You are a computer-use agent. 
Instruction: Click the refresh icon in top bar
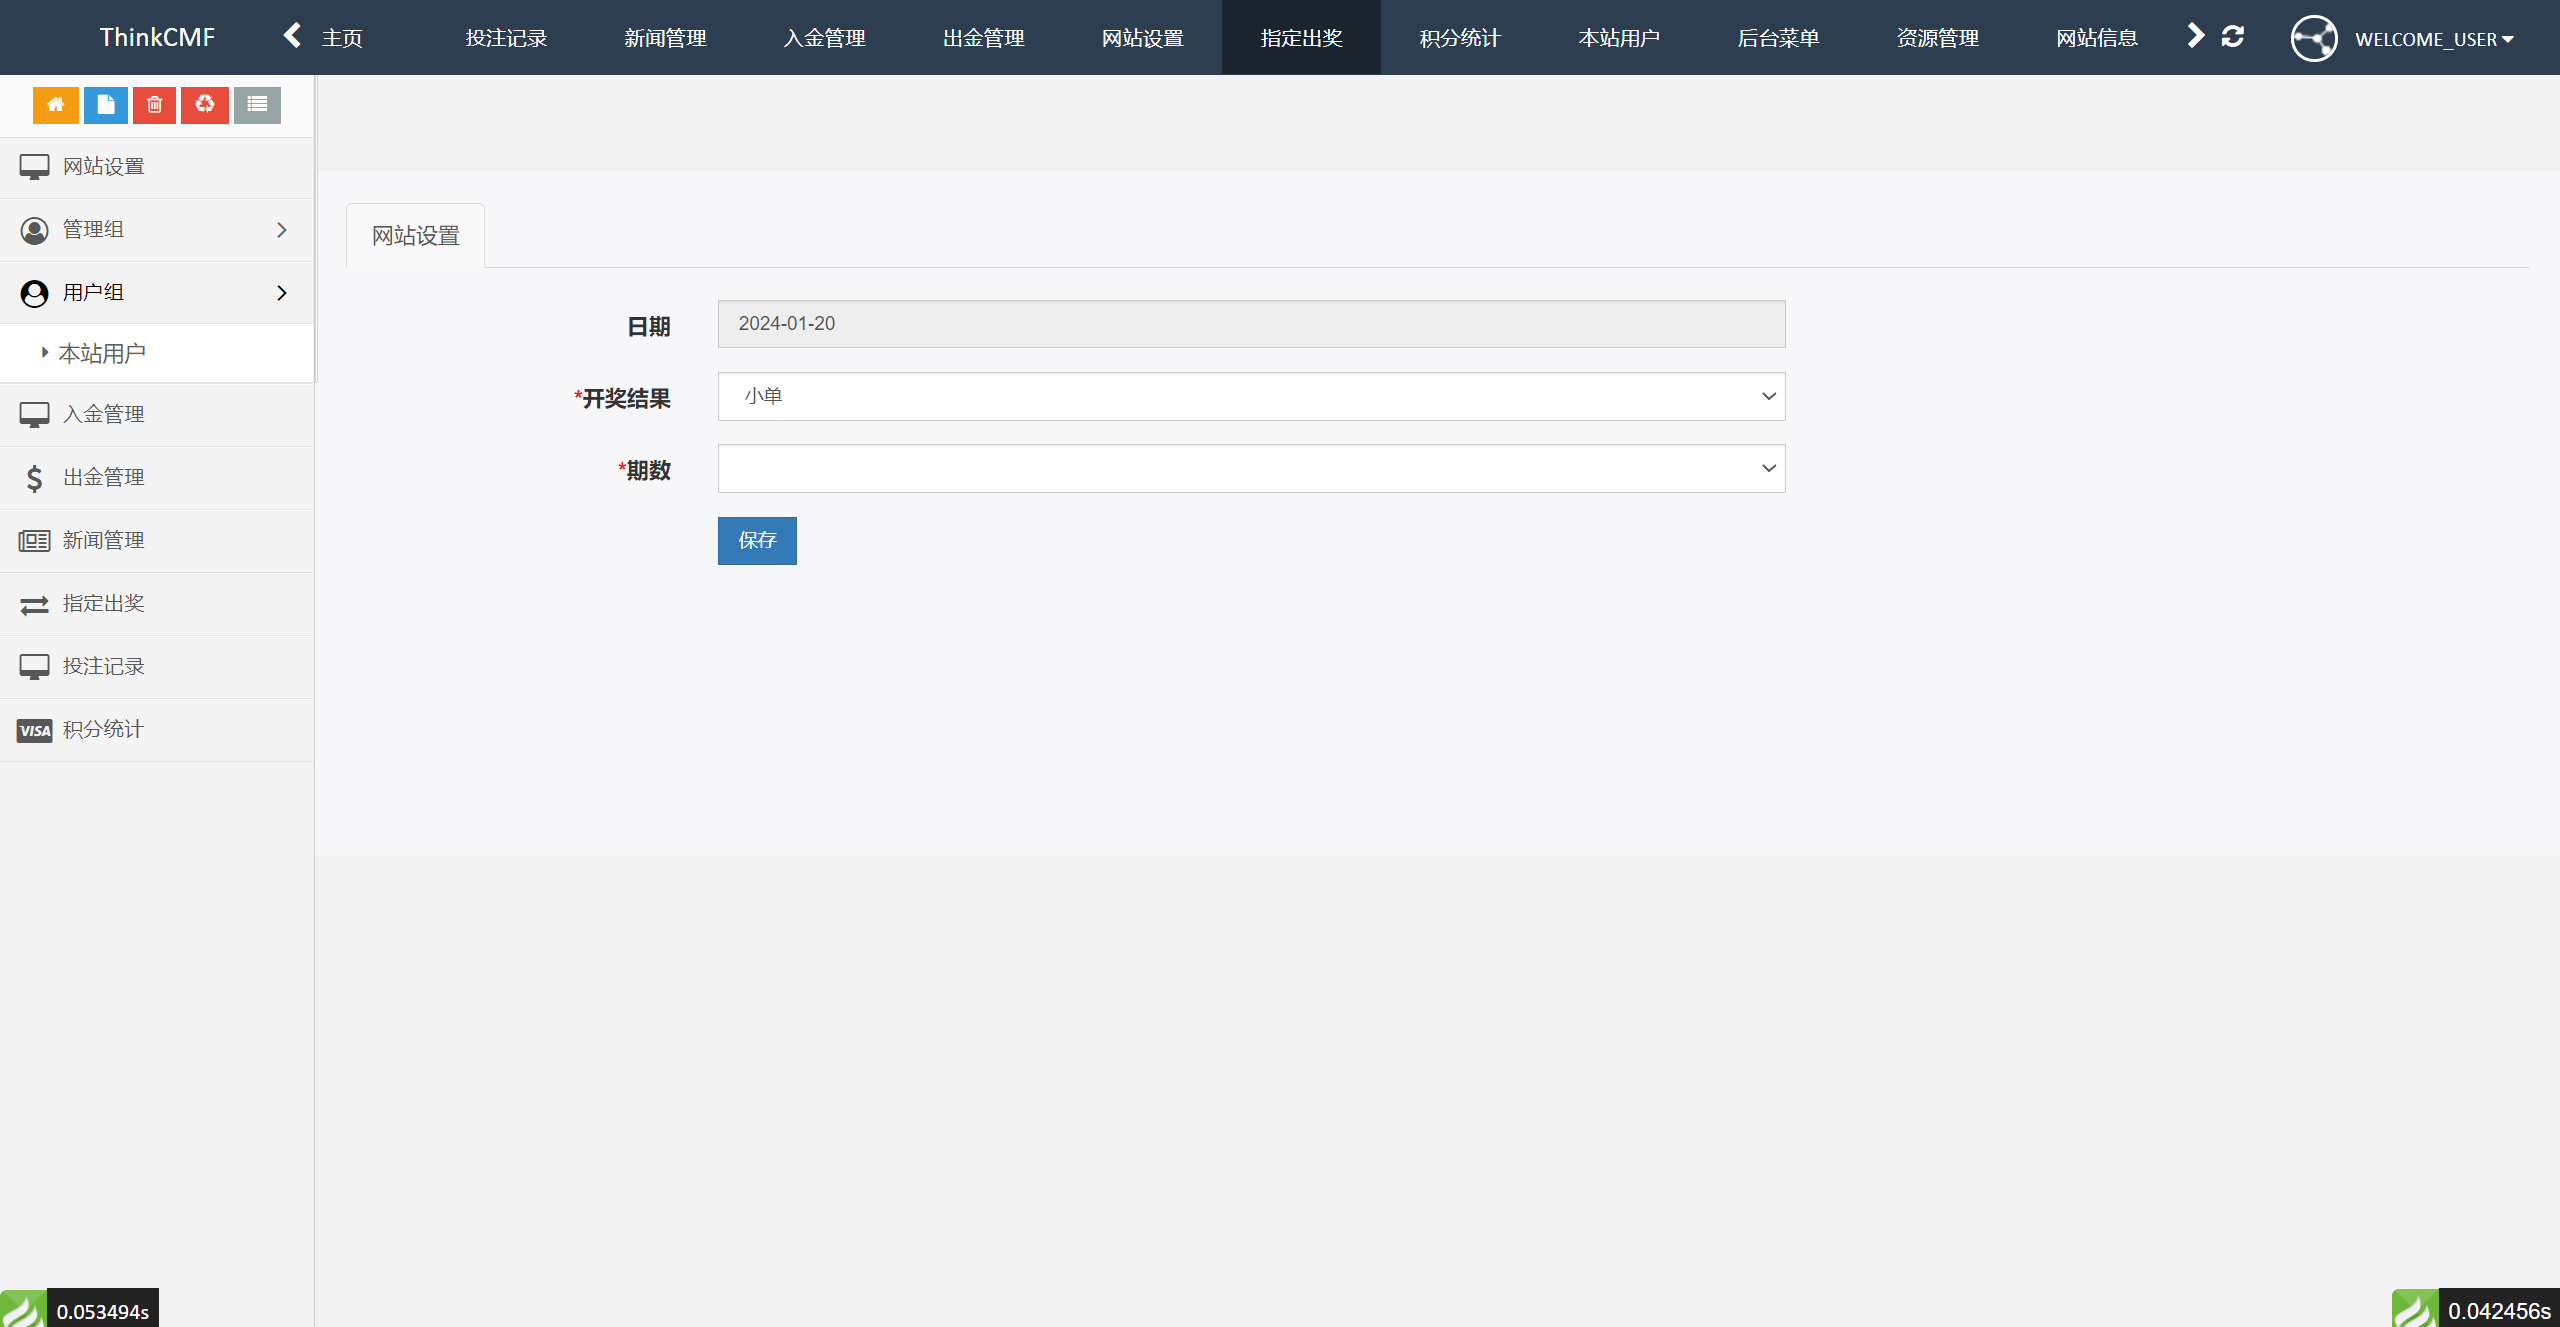(x=2232, y=37)
